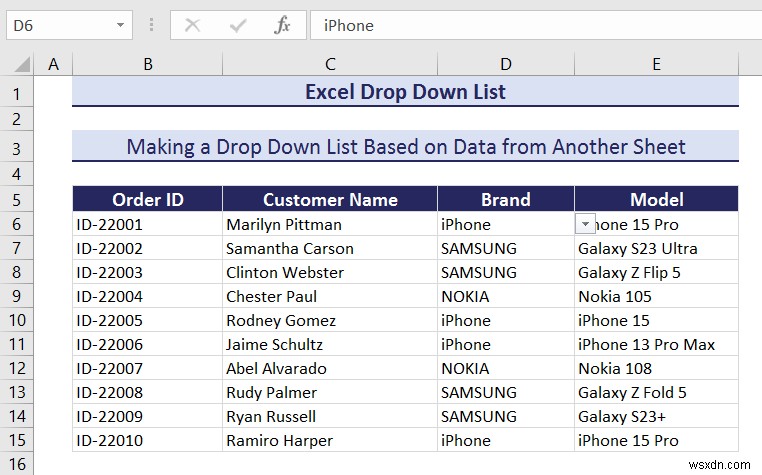Select row 1 header

(17, 92)
